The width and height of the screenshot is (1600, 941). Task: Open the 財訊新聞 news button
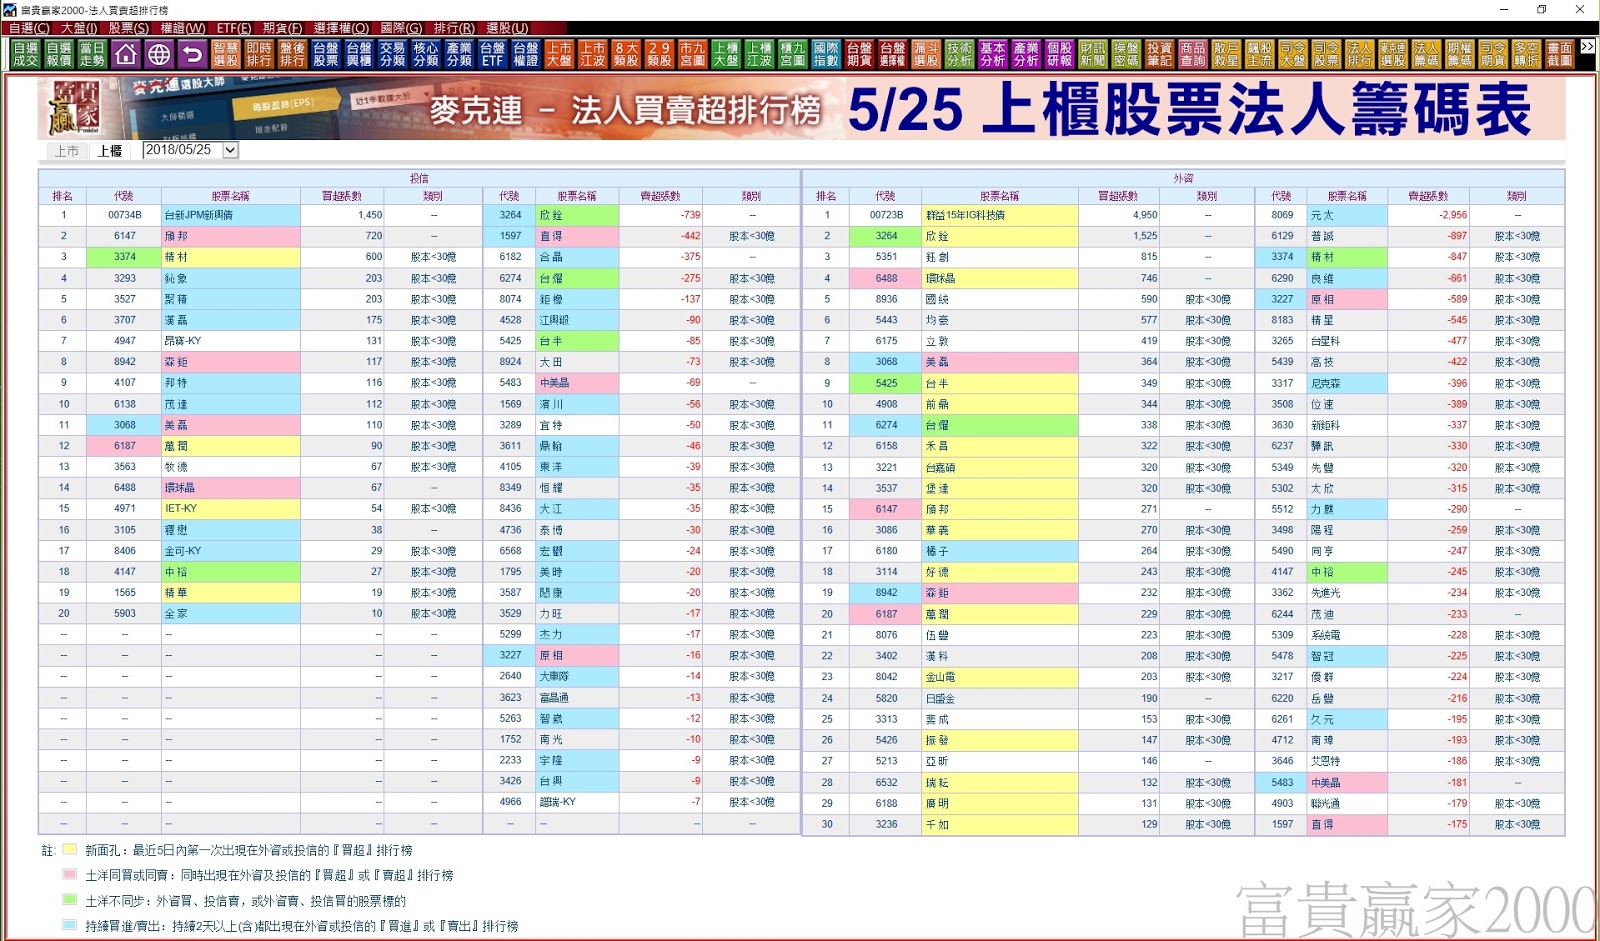[x=1093, y=54]
